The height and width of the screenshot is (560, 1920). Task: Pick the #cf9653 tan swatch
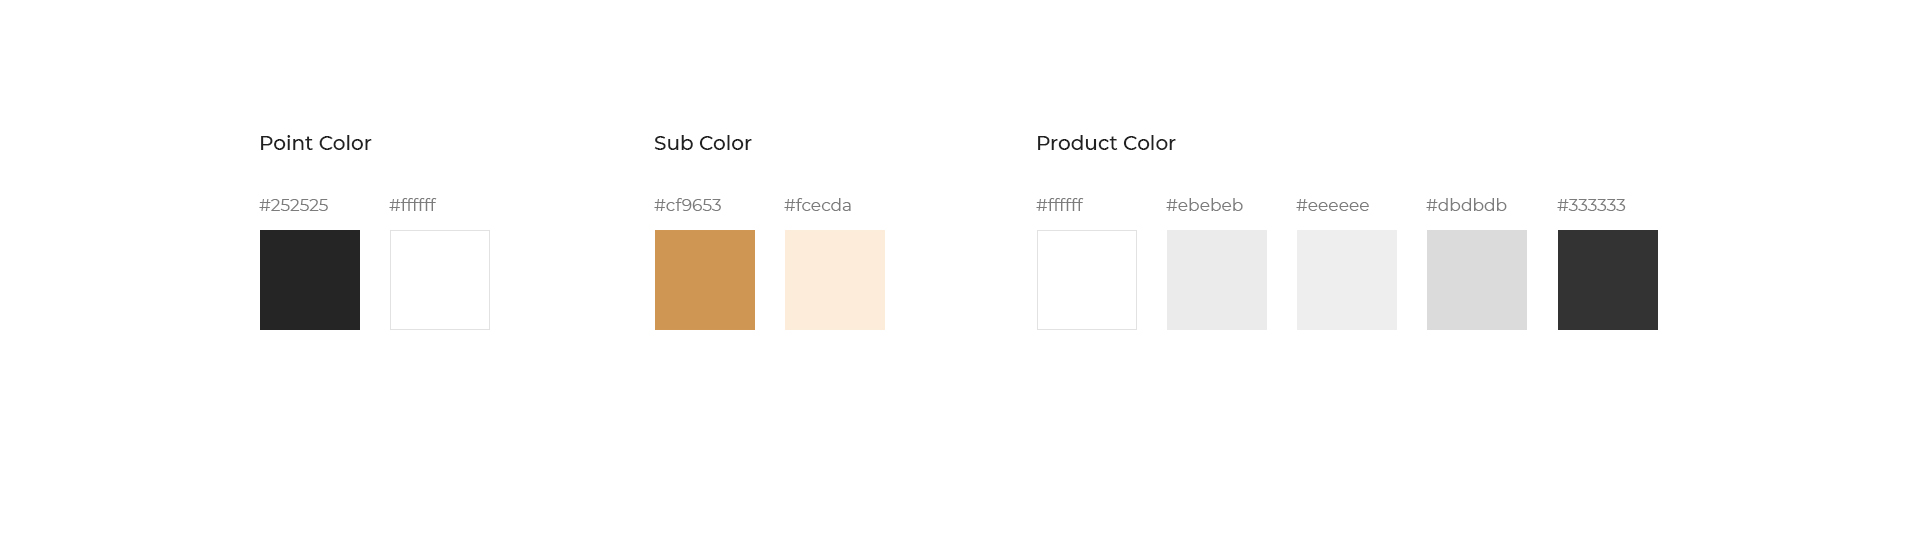pos(705,280)
